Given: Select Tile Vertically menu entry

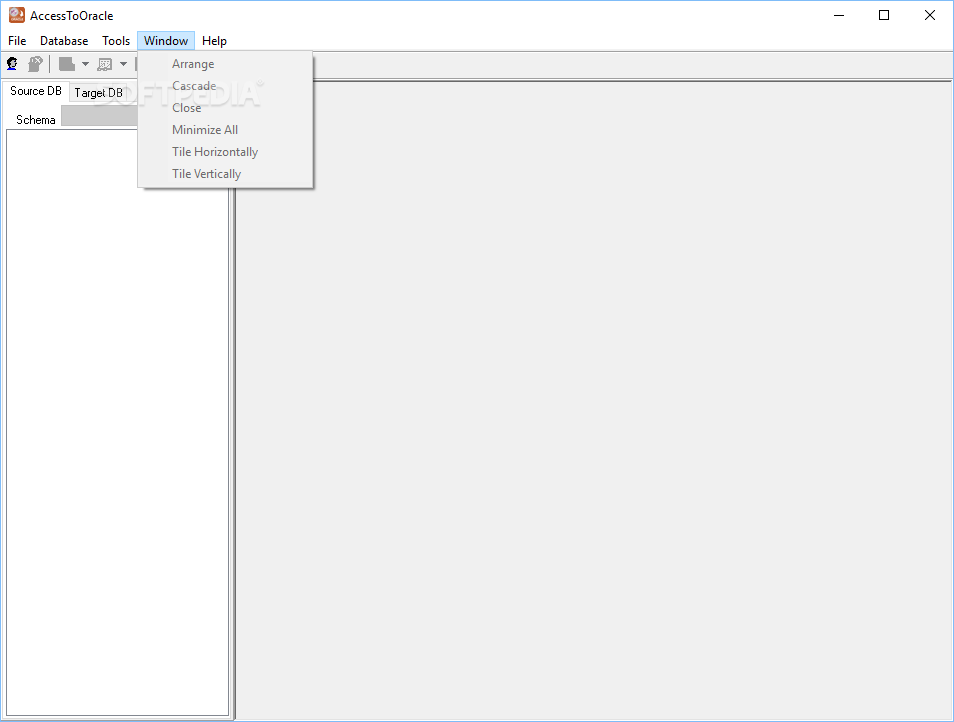Looking at the screenshot, I should pyautogui.click(x=226, y=173).
